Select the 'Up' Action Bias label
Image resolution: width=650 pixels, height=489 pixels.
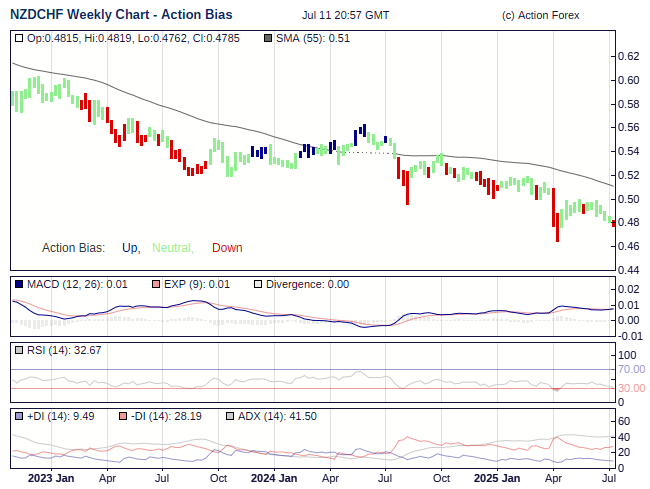(x=130, y=248)
